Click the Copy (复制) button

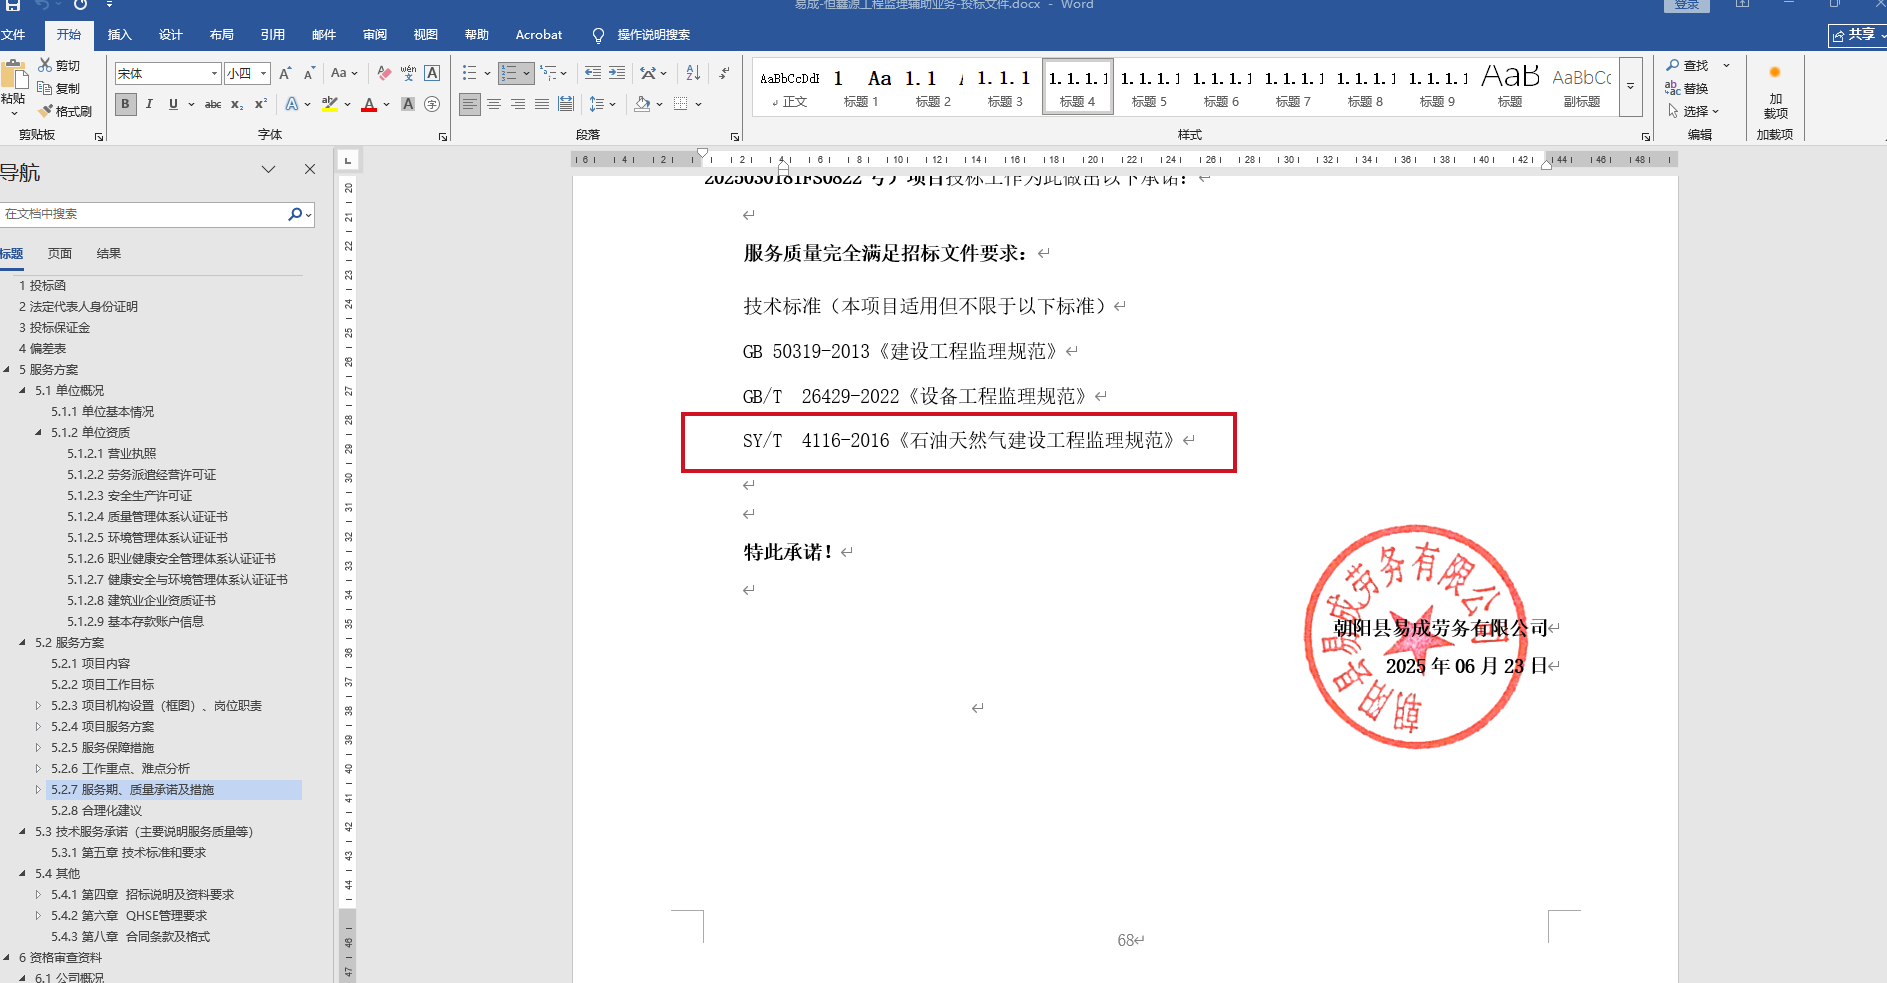click(x=59, y=88)
